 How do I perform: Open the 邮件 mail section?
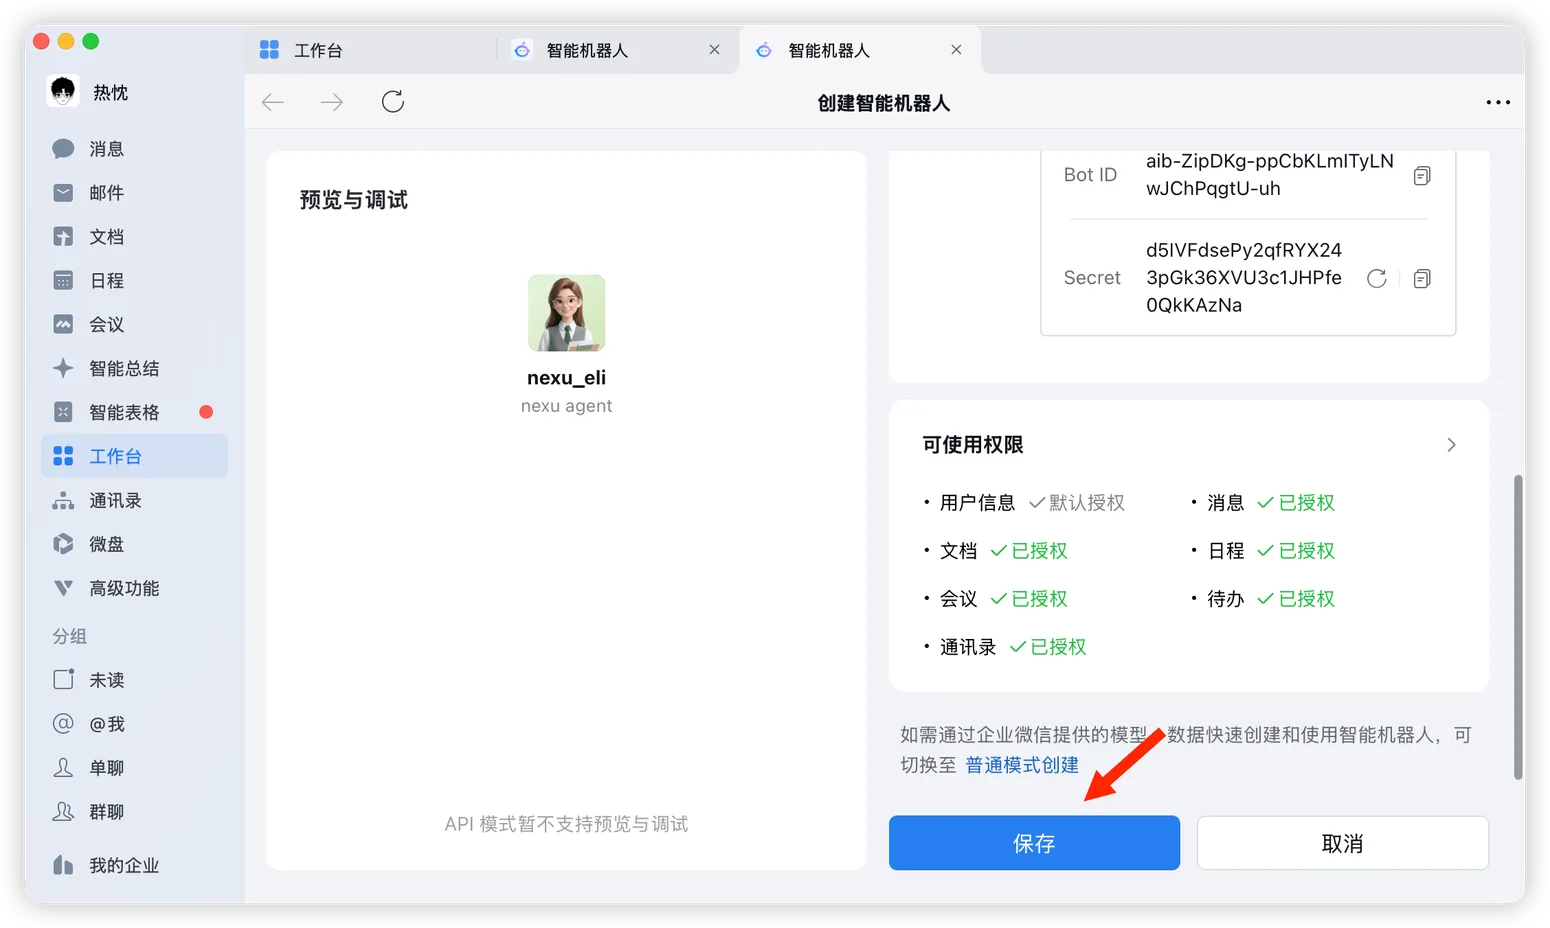click(x=104, y=192)
